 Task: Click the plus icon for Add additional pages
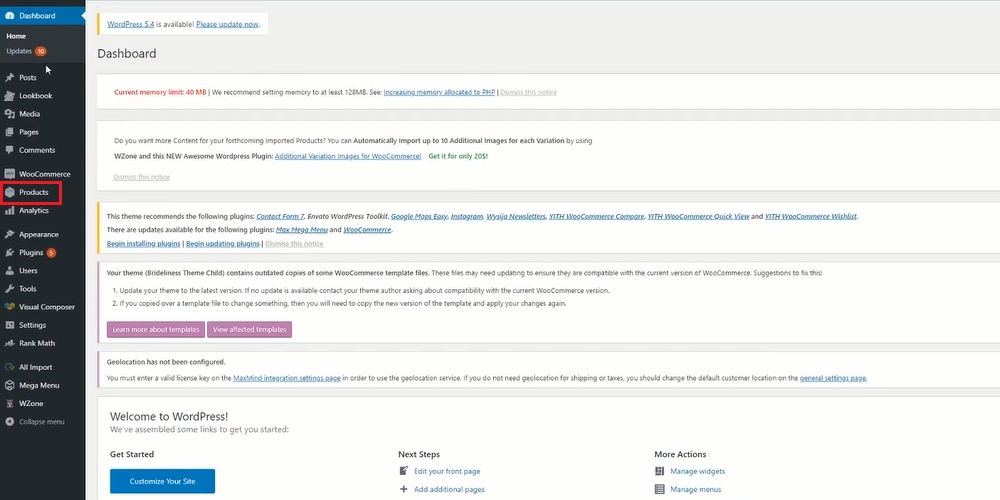[403, 489]
